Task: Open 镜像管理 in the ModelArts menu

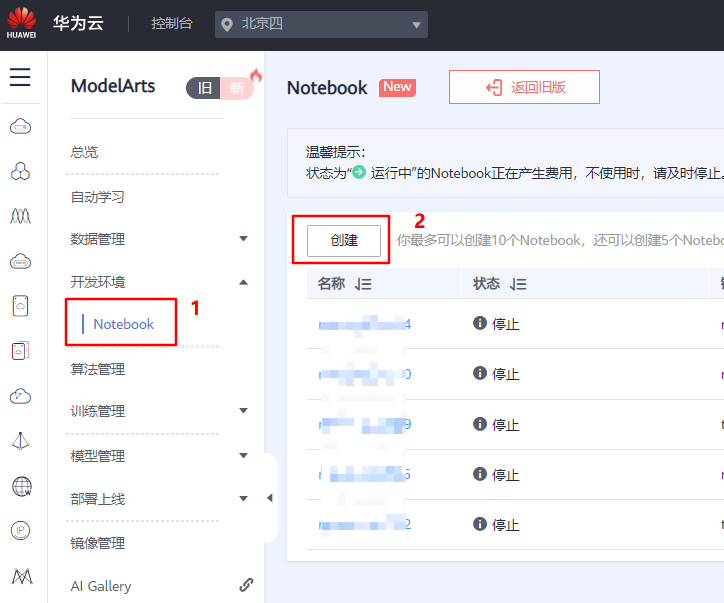Action: click(97, 543)
